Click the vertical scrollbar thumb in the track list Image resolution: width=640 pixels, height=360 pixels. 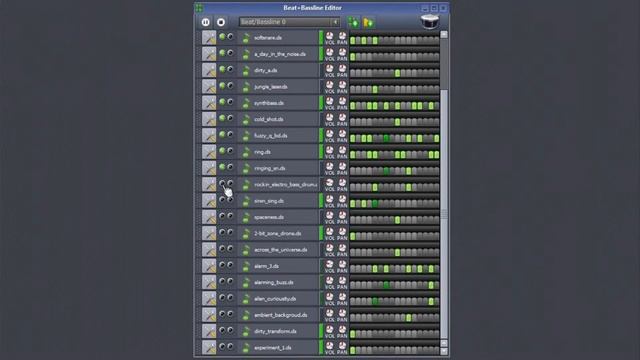coord(444,214)
